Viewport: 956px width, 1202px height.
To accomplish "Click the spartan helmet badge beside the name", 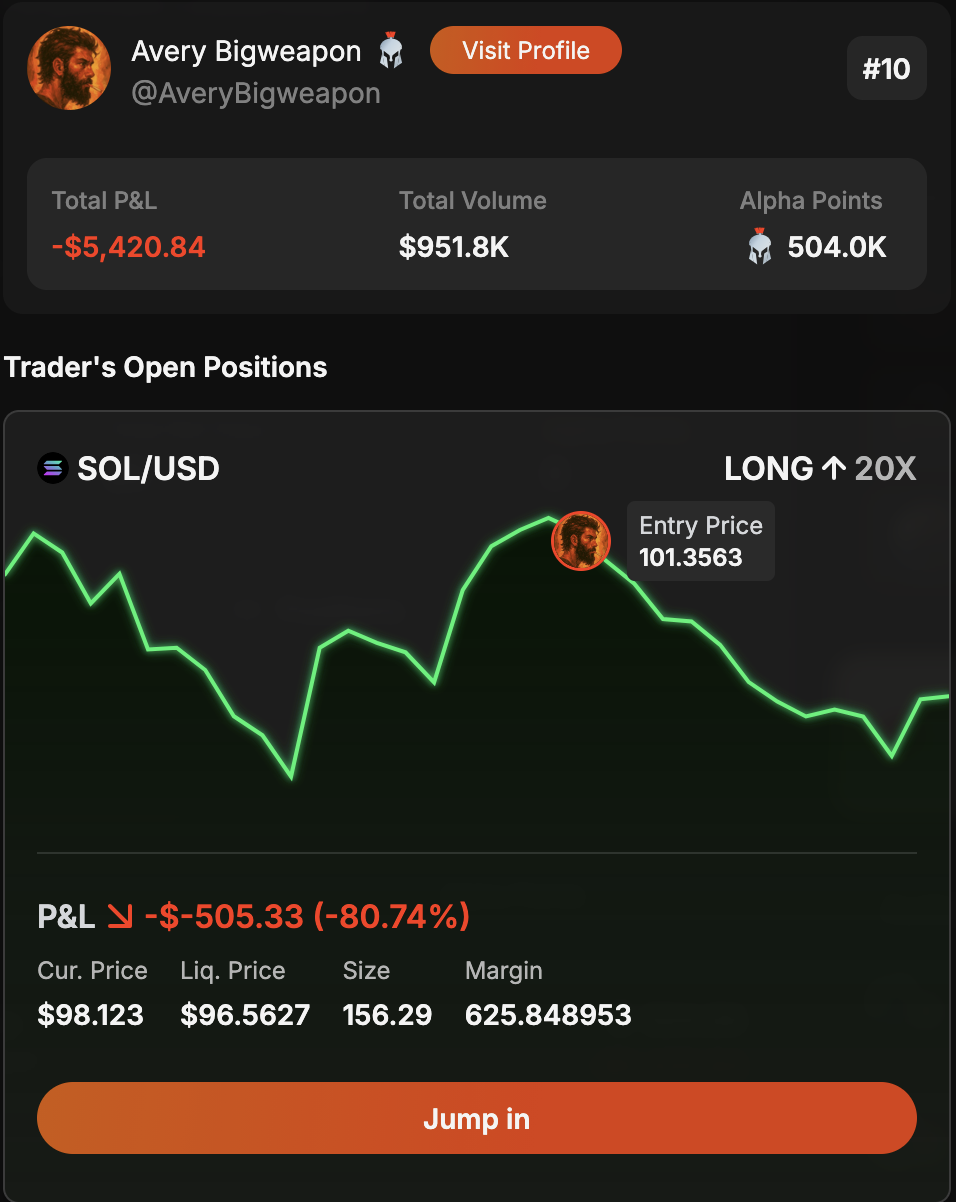I will [x=391, y=51].
